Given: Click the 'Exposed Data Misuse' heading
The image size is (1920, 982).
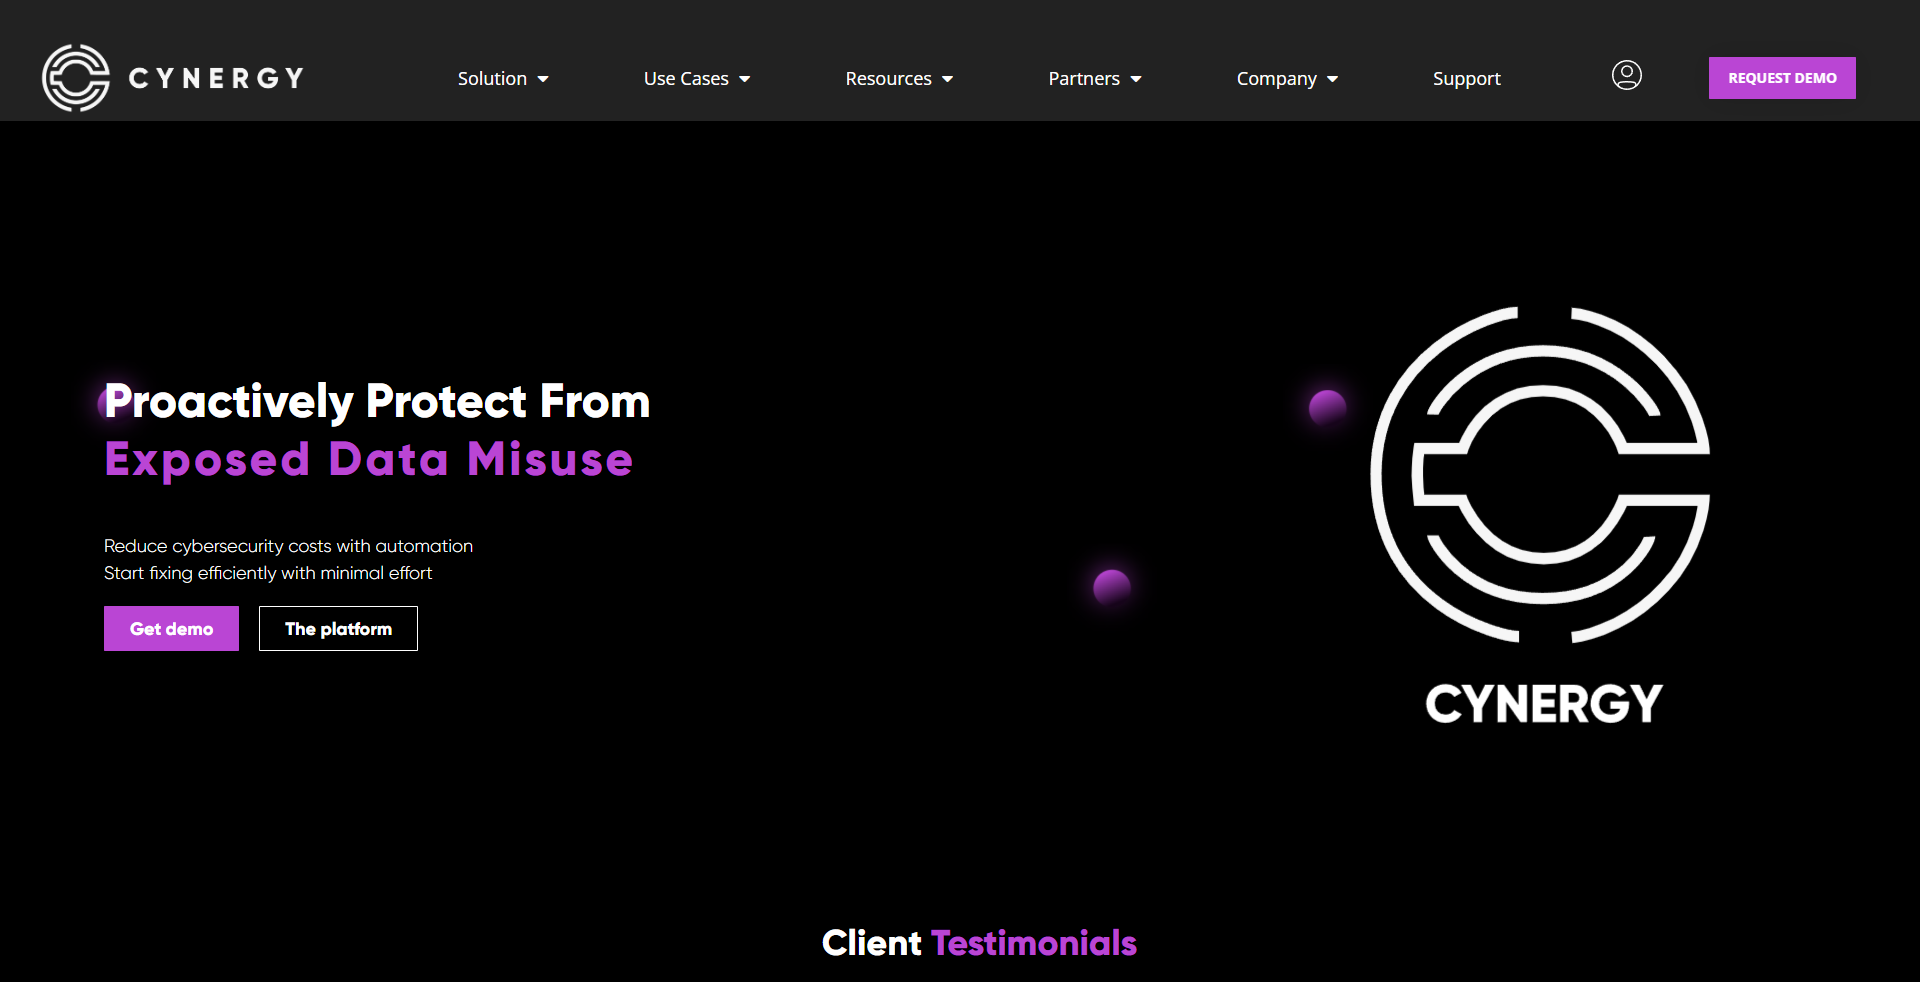Looking at the screenshot, I should [x=369, y=460].
